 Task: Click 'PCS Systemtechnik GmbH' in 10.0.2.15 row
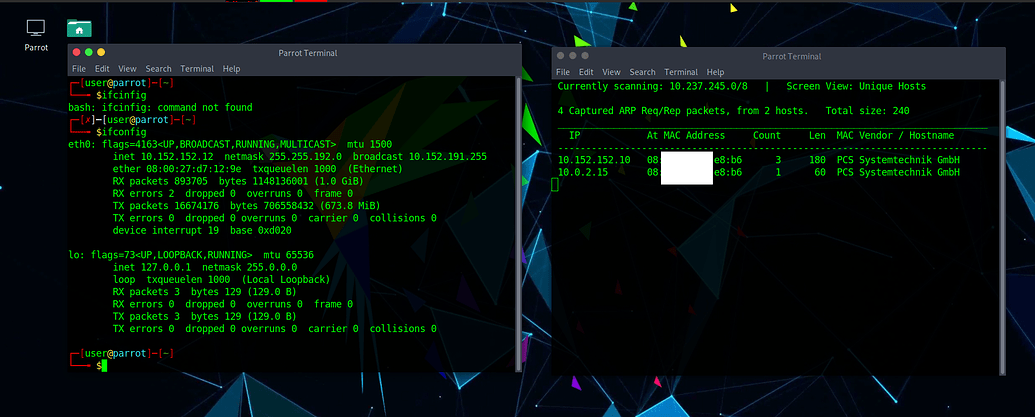898,172
